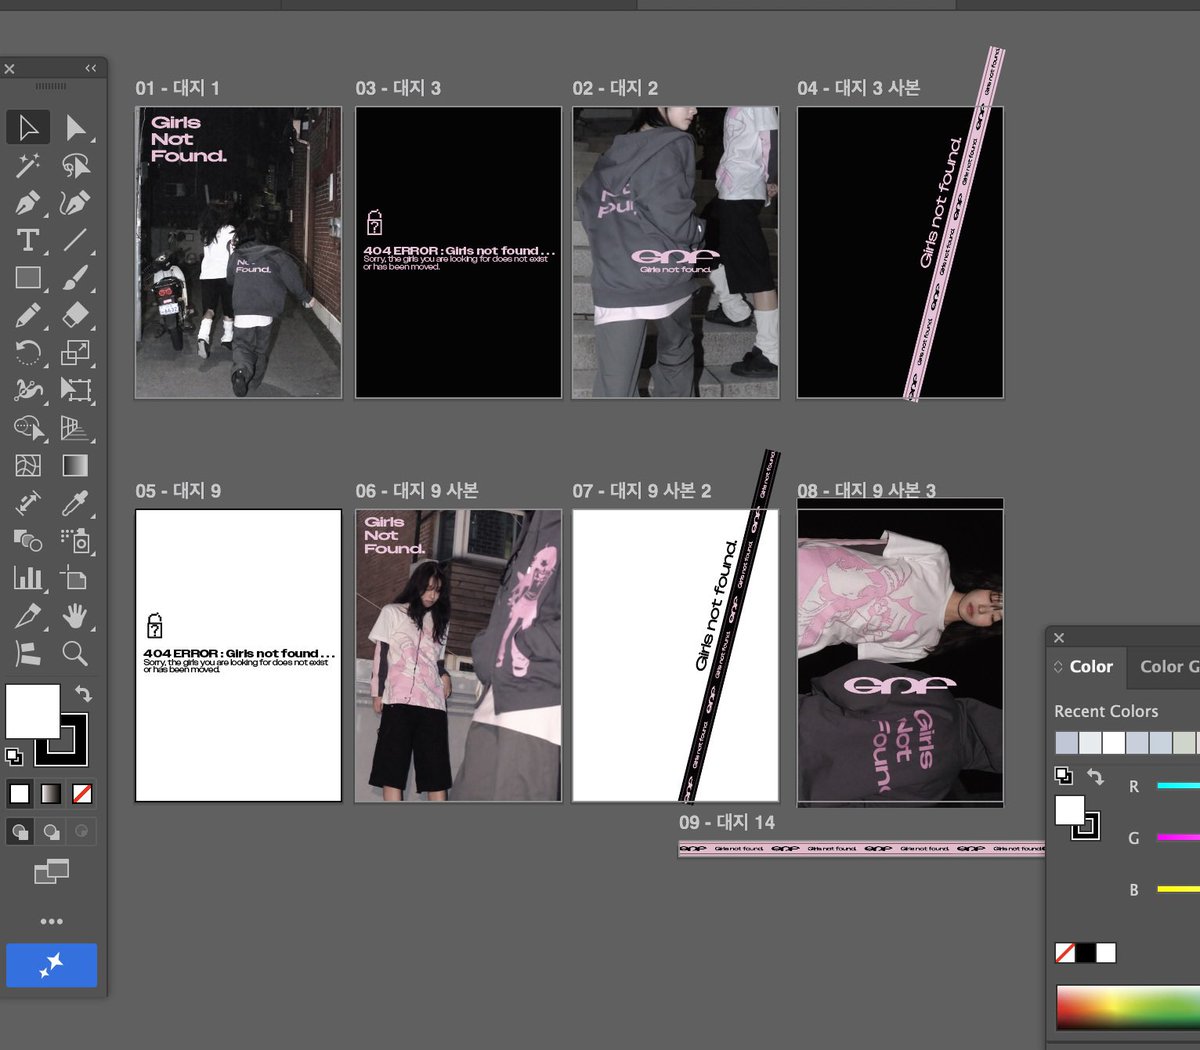Switch to the Color tab
This screenshot has height=1050, width=1200.
coord(1091,667)
